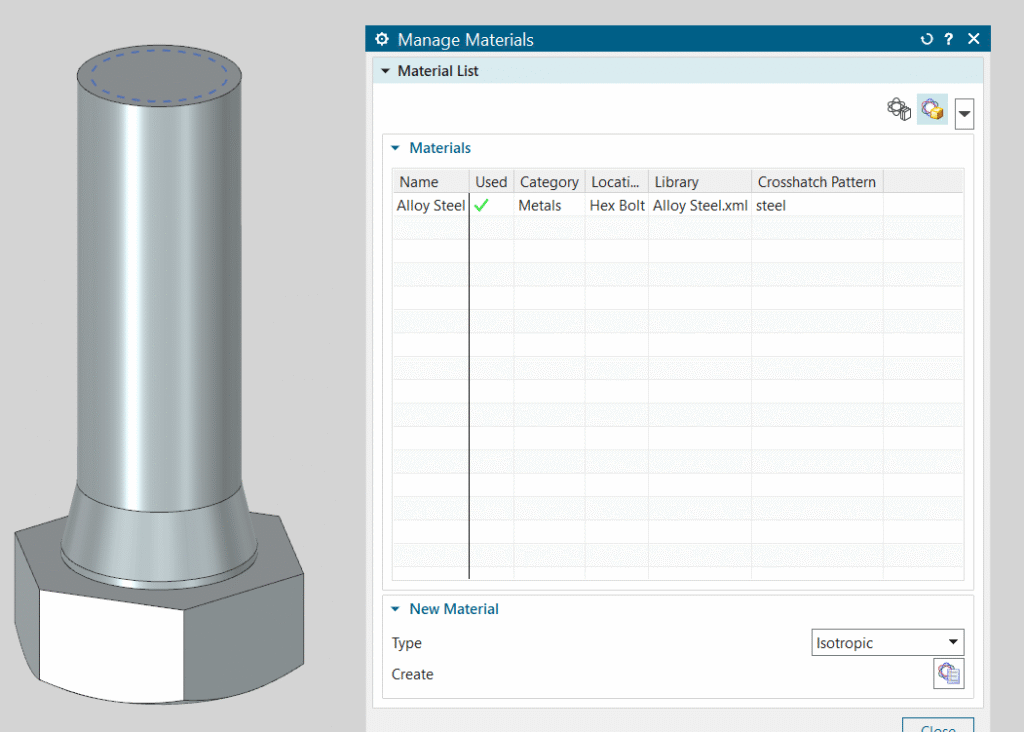Open help with the question mark icon
Viewport: 1024px width, 732px height.
pos(949,40)
